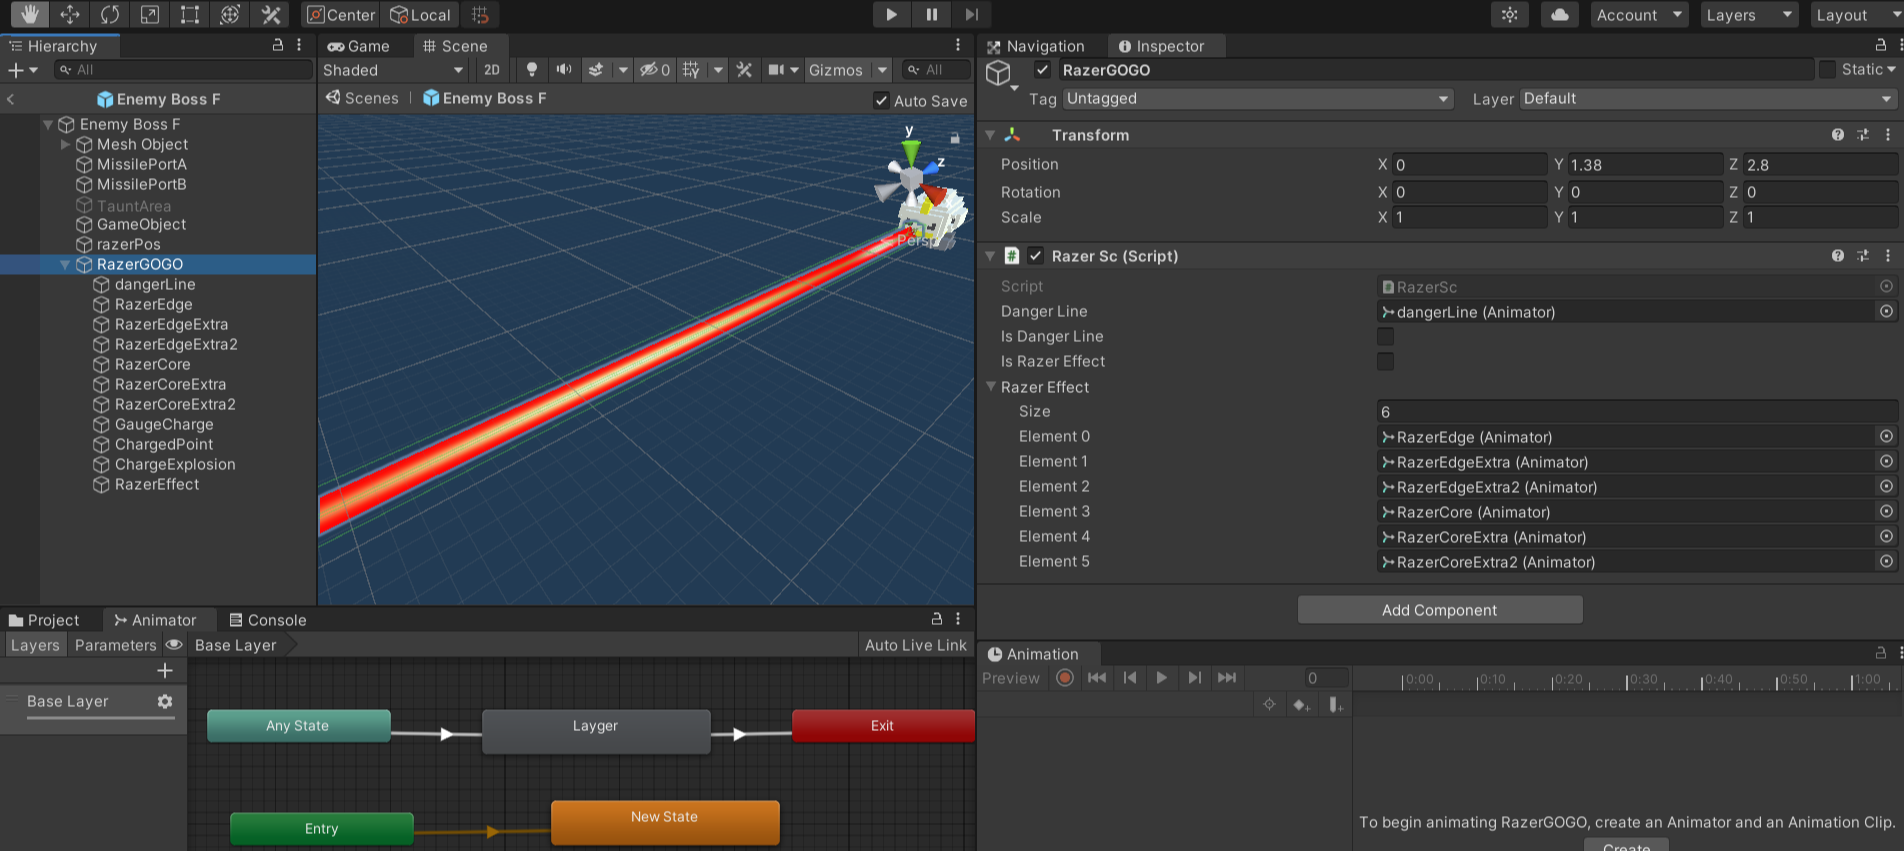Select the Rect tool
1904x851 pixels.
[x=189, y=14]
